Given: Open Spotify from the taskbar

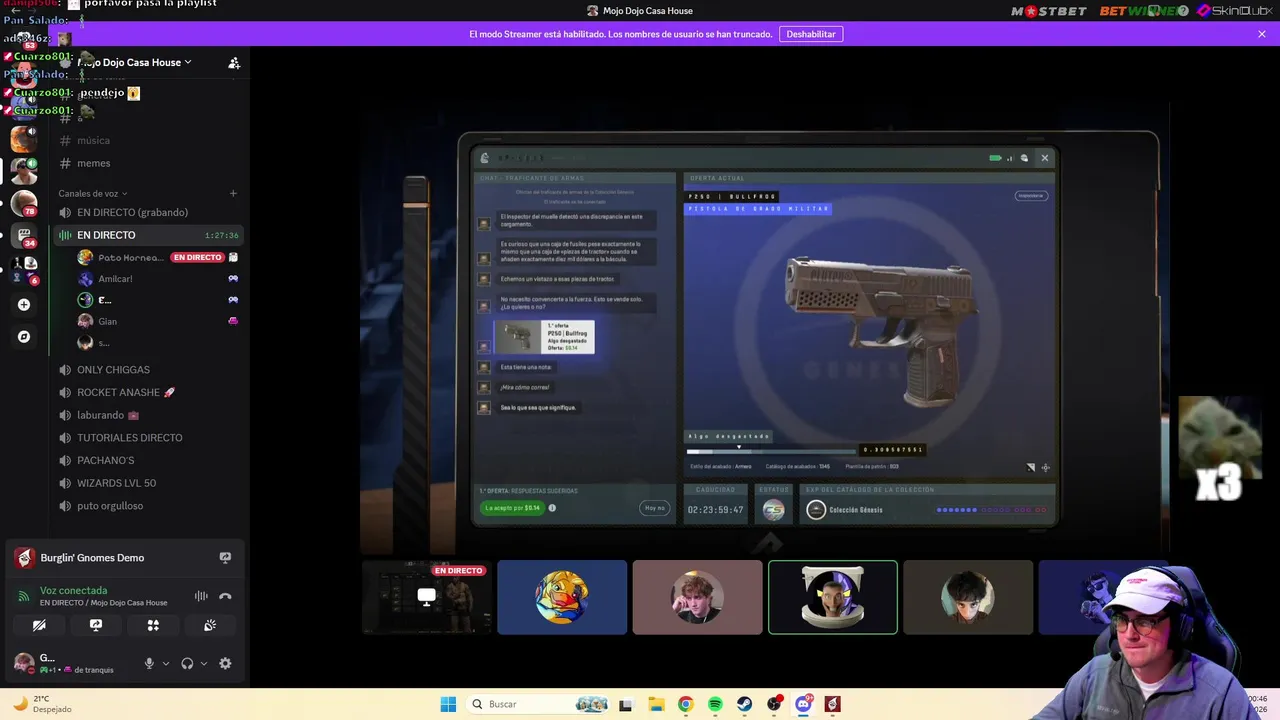Looking at the screenshot, I should [715, 704].
